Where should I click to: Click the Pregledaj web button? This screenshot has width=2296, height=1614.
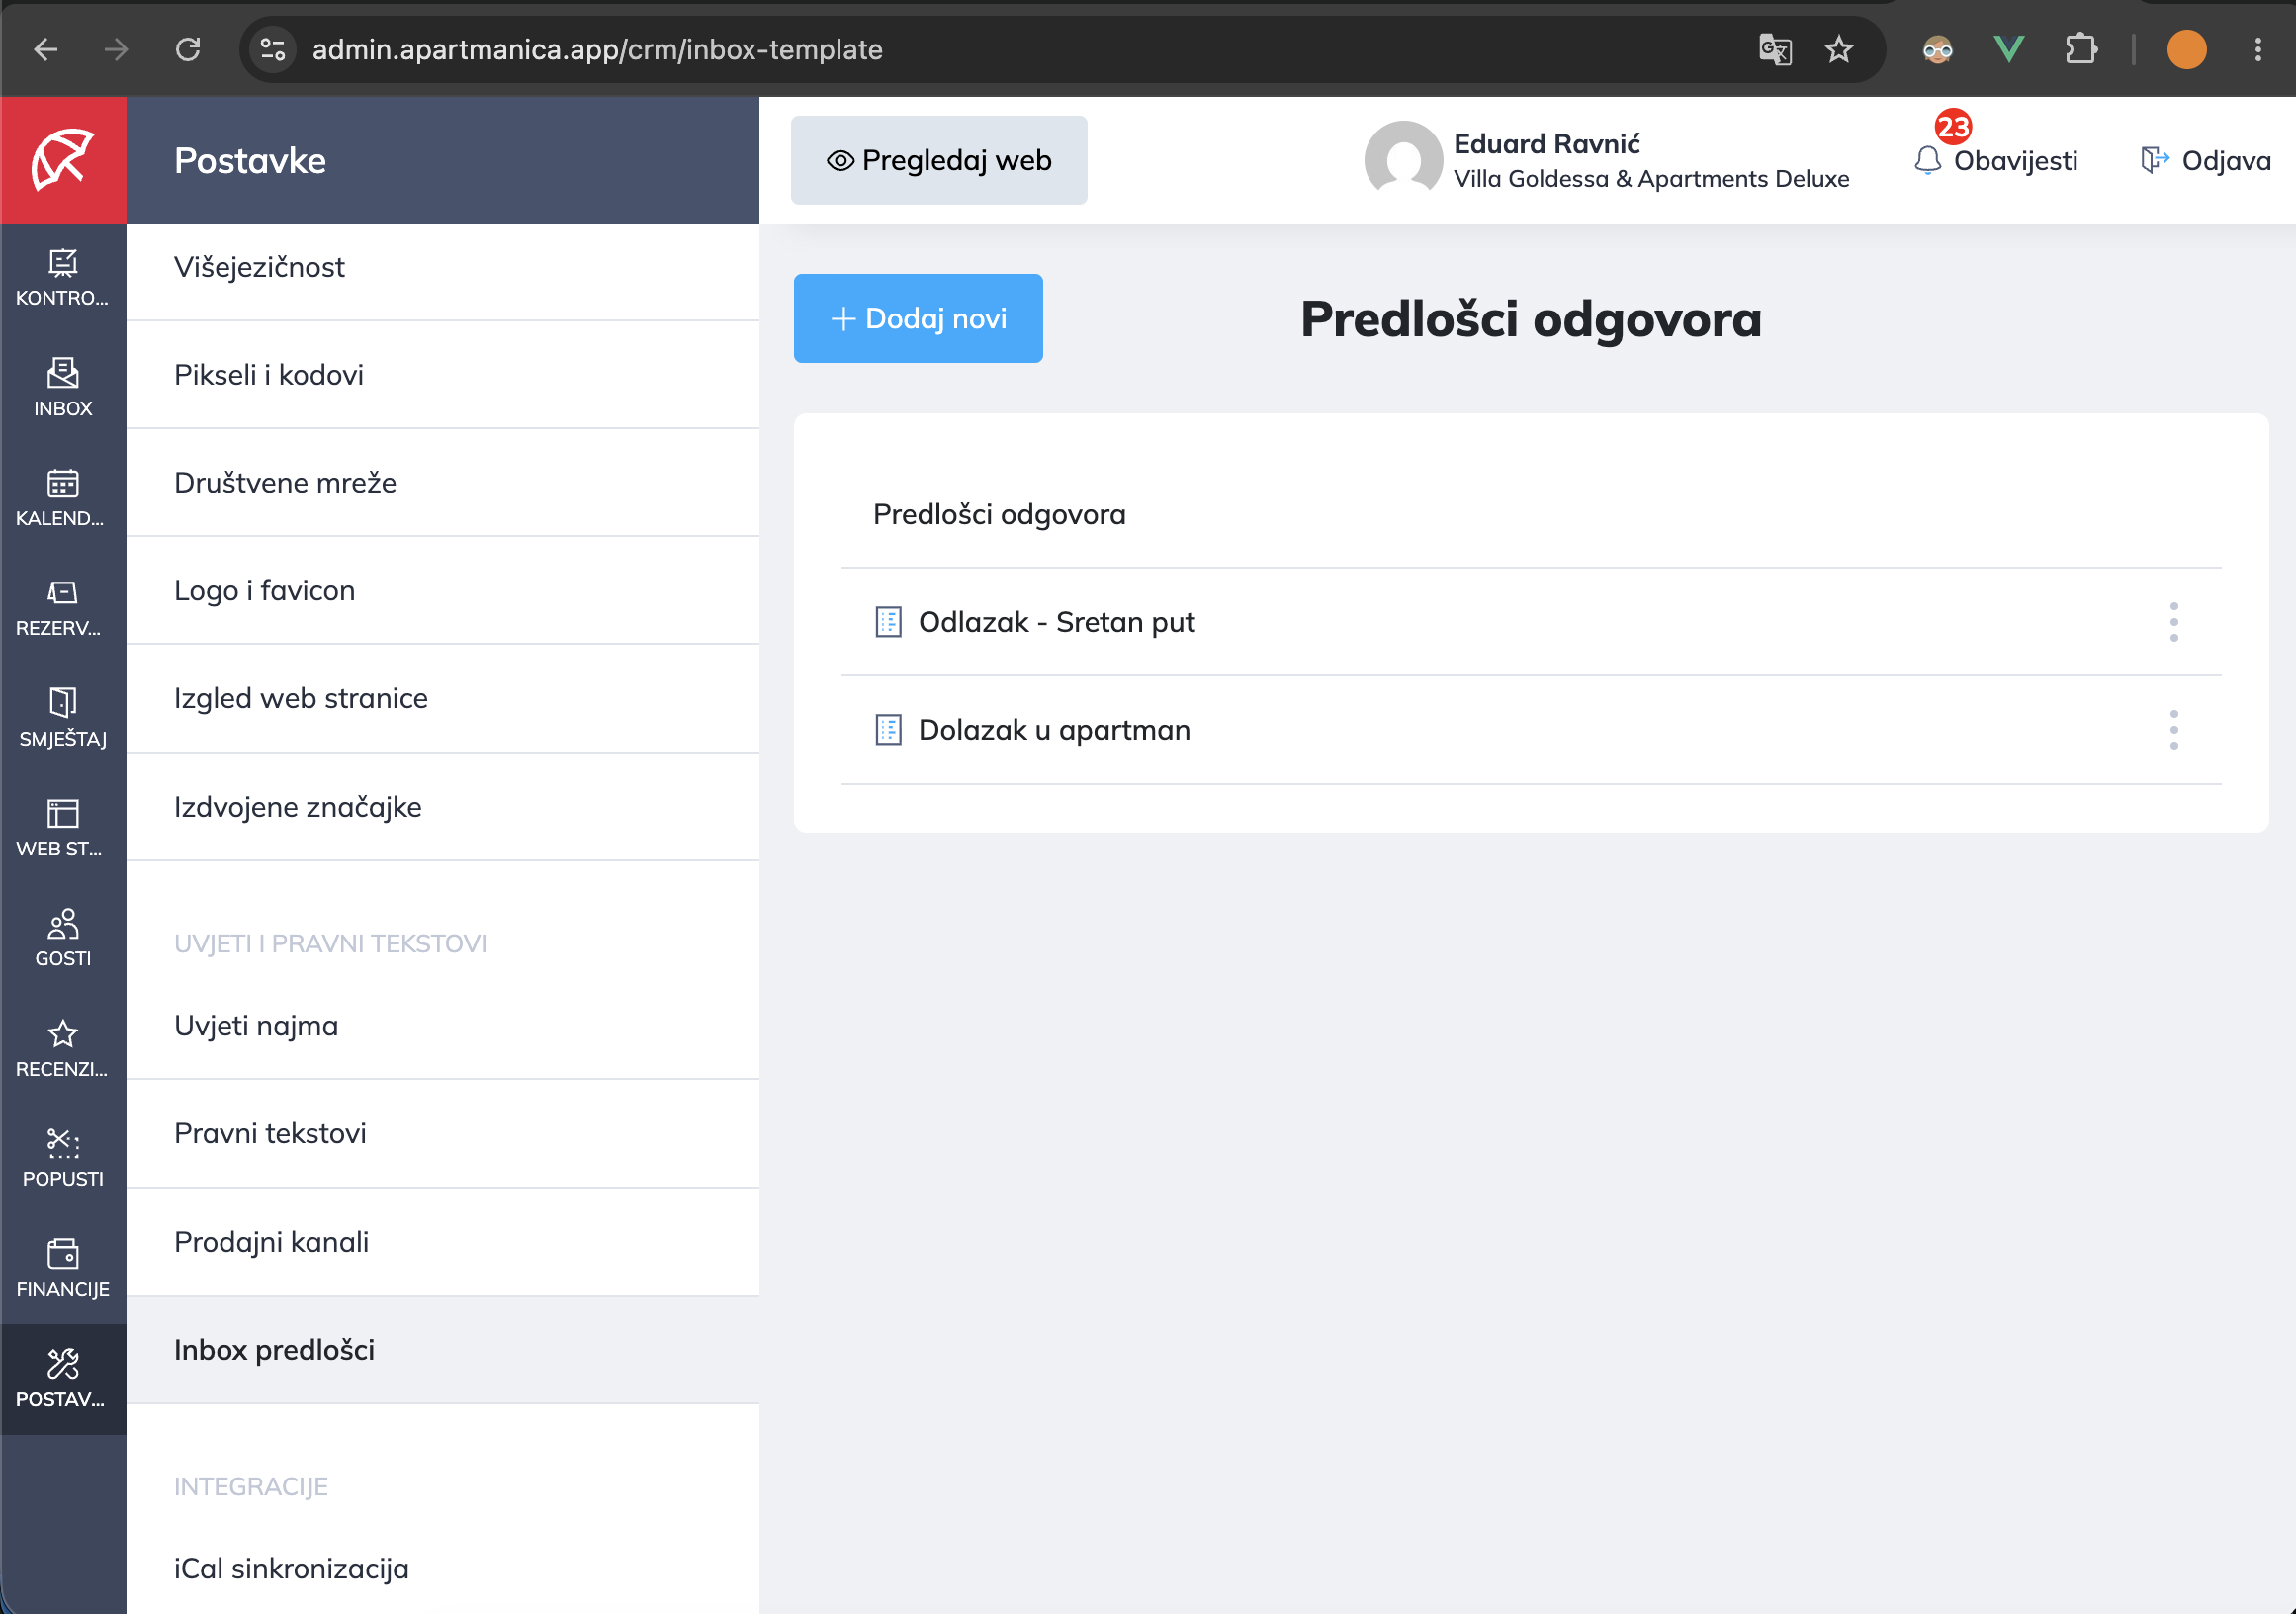coord(939,160)
